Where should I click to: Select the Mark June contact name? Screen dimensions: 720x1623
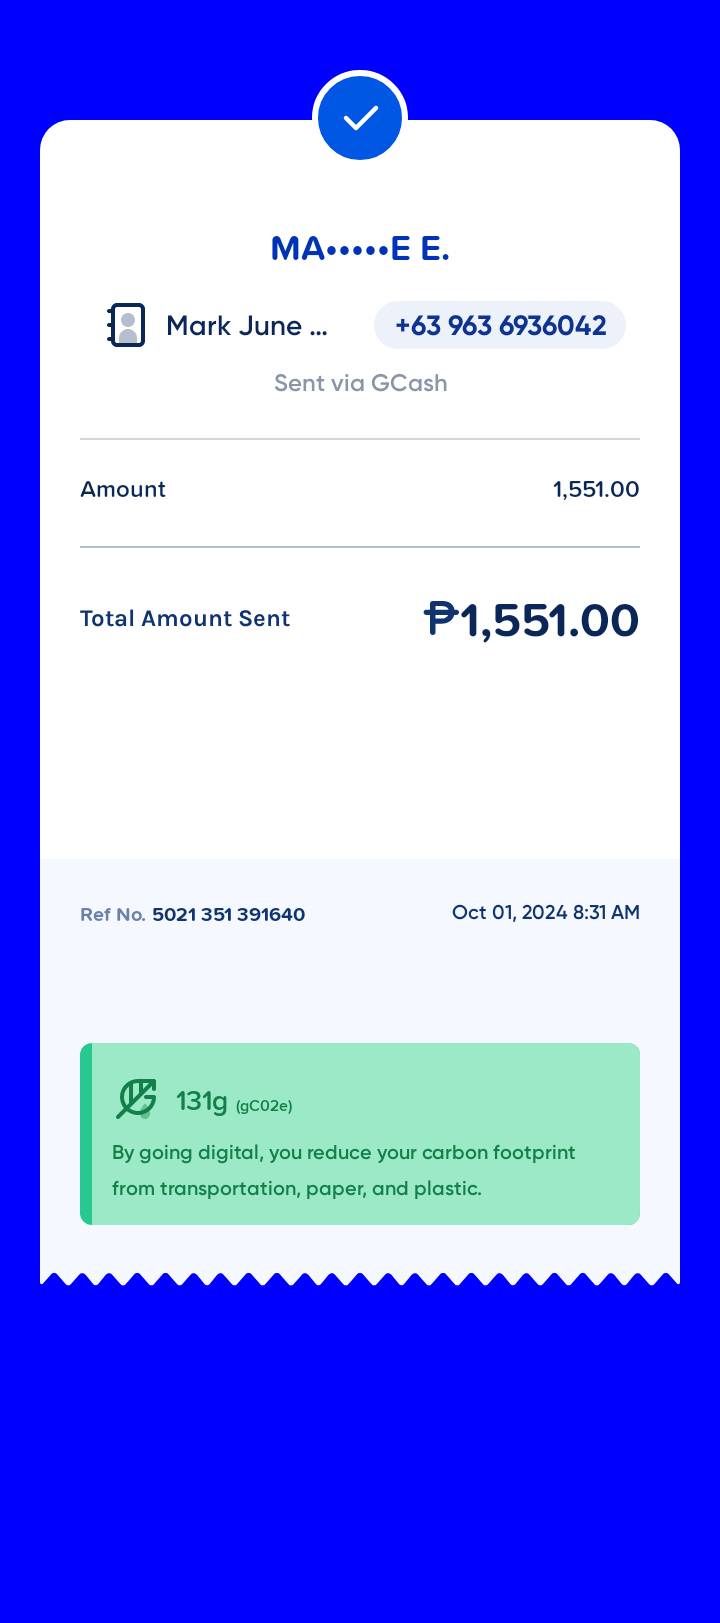(246, 326)
